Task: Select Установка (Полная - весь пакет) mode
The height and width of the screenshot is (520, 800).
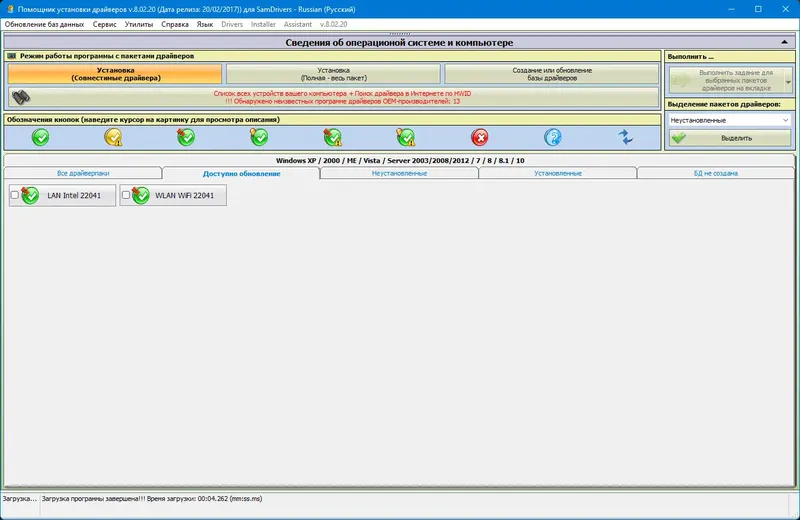Action: coord(334,74)
